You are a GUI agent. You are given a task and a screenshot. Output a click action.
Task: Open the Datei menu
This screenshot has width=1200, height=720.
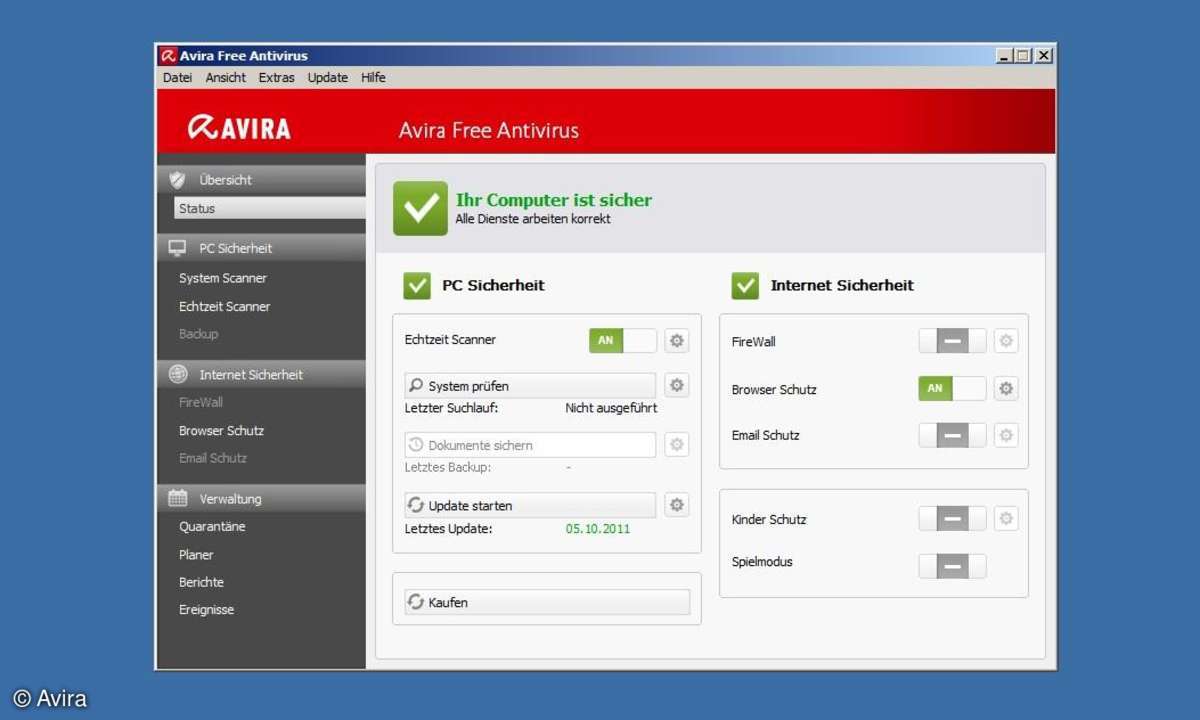pos(177,78)
